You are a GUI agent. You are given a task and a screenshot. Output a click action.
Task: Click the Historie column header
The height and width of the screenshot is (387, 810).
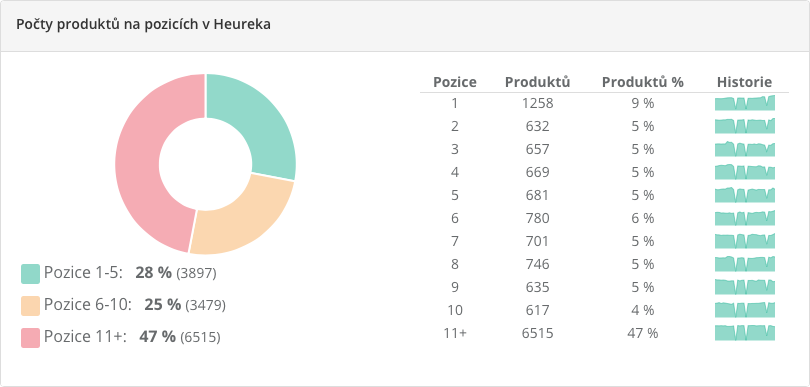(x=744, y=82)
